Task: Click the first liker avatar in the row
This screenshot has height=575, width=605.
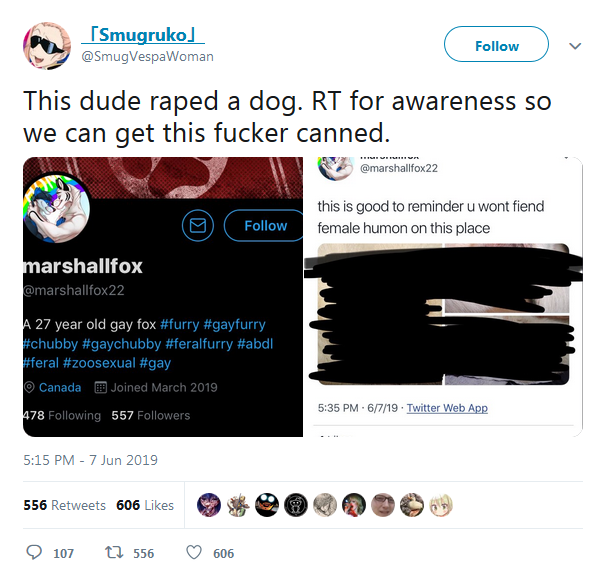Action: 209,505
